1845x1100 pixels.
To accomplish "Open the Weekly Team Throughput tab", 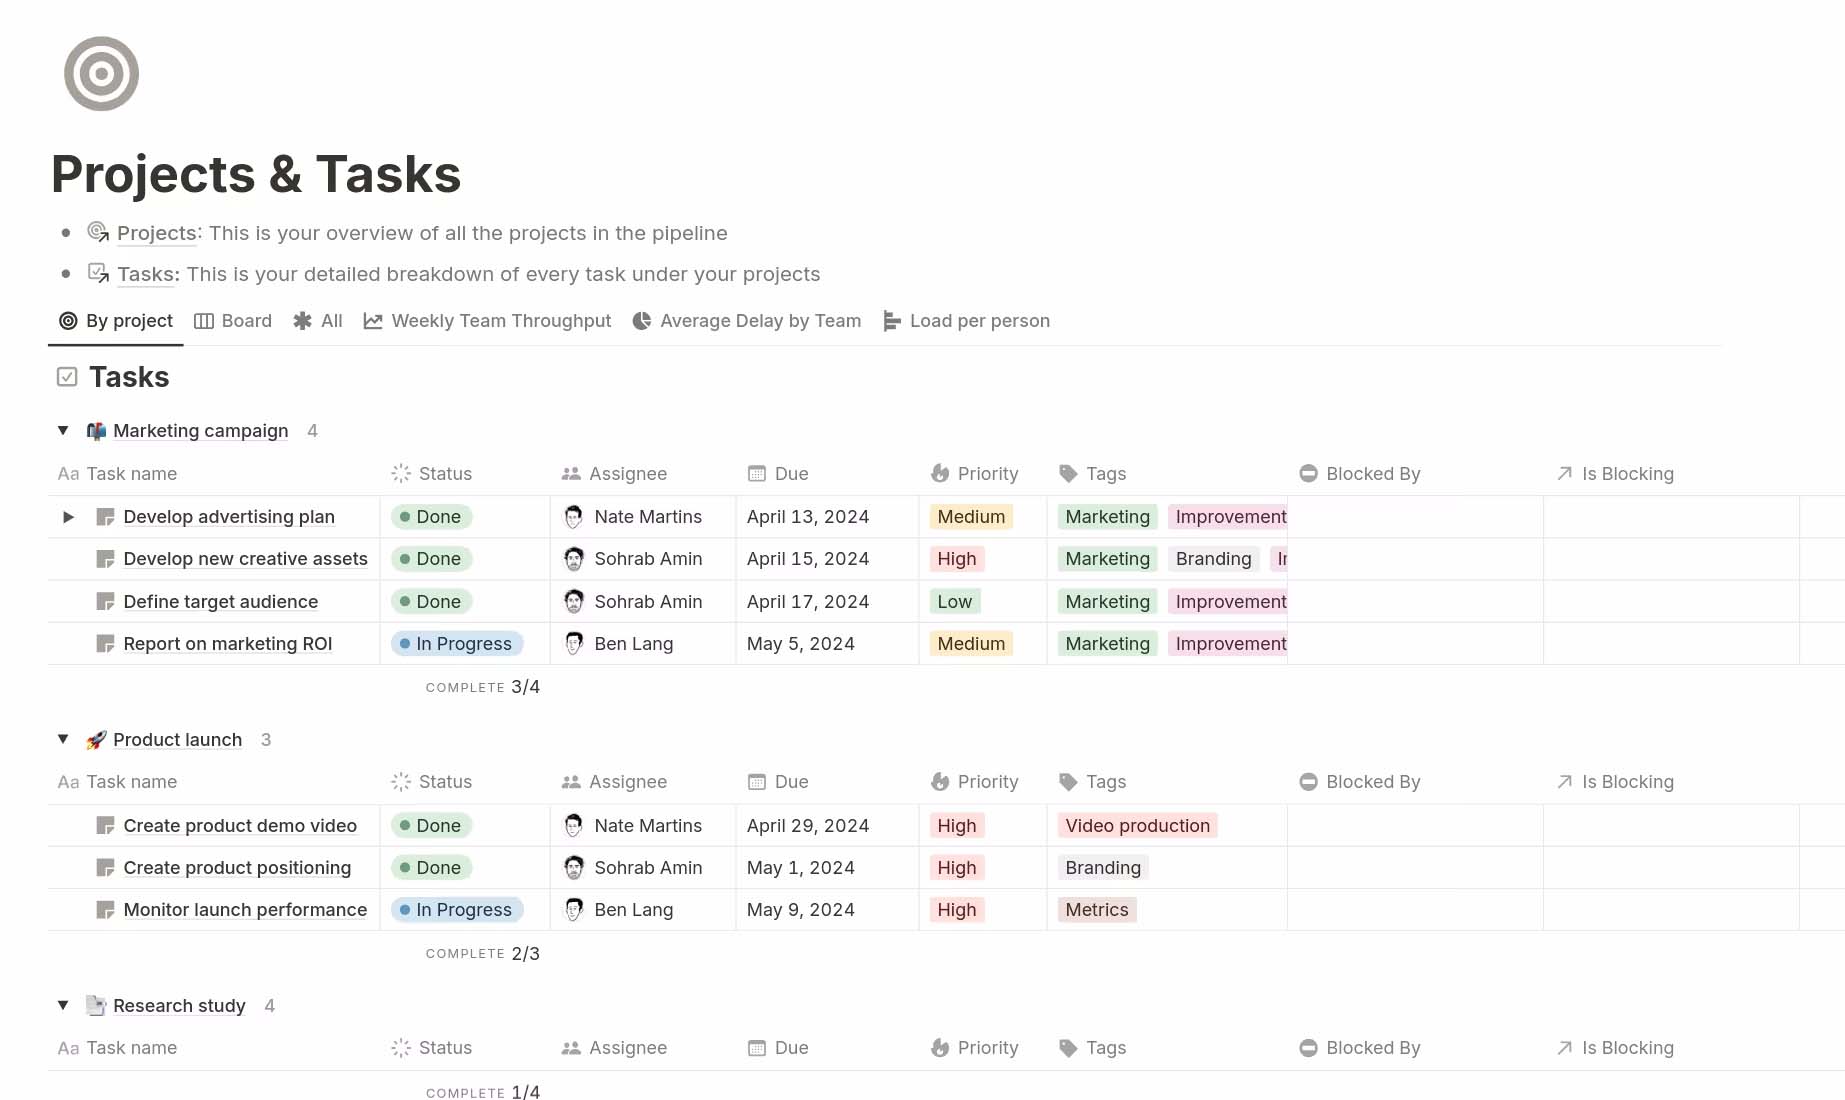I will 487,321.
